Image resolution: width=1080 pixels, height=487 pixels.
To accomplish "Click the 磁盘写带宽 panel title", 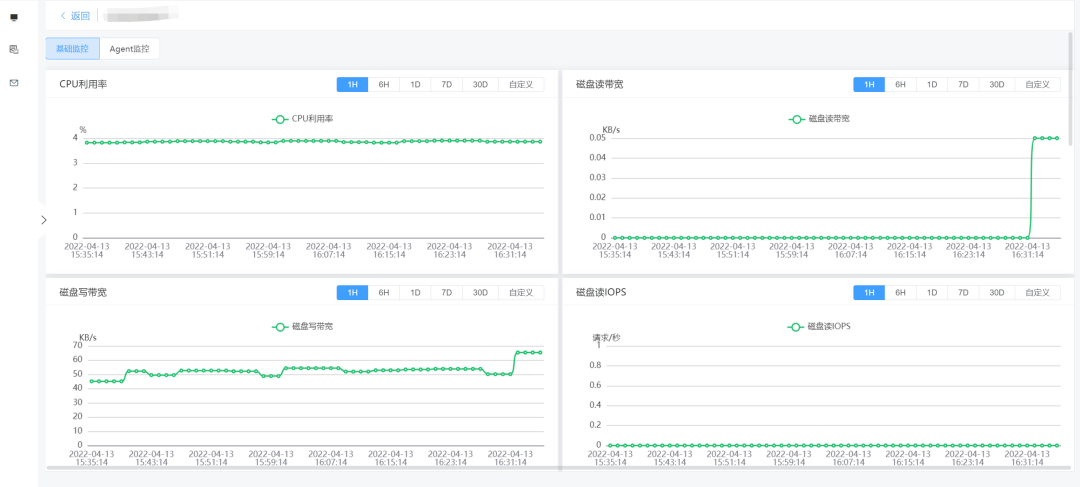I will point(83,292).
